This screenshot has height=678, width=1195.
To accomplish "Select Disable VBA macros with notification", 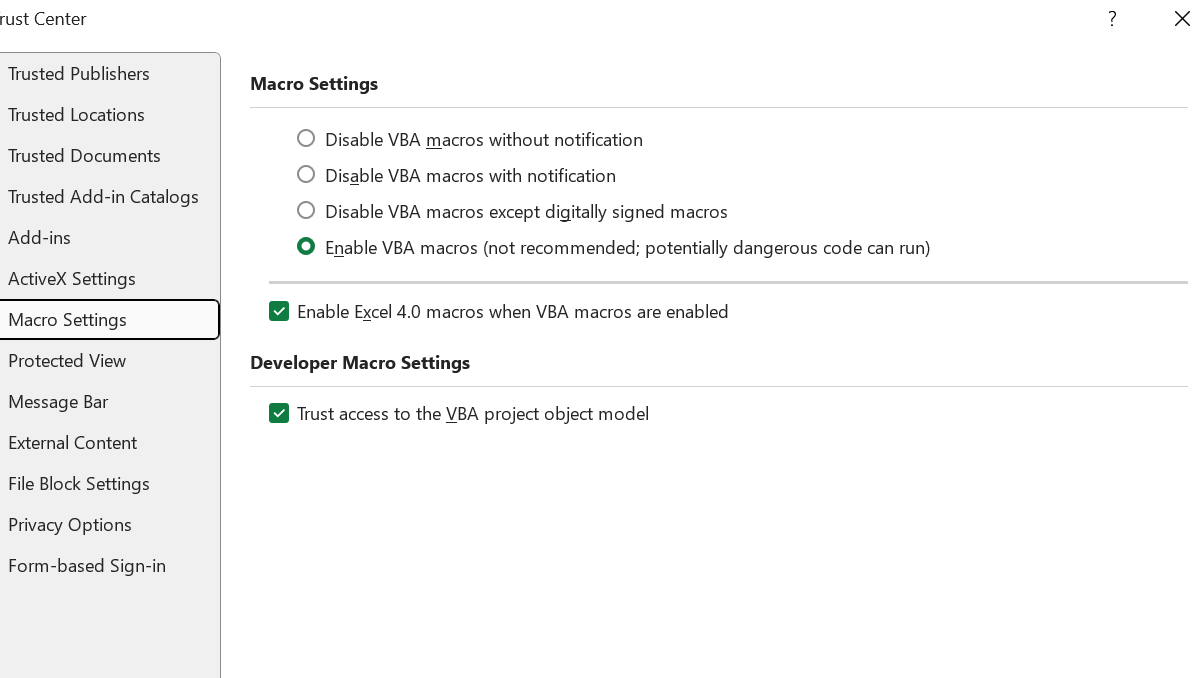I will [306, 175].
